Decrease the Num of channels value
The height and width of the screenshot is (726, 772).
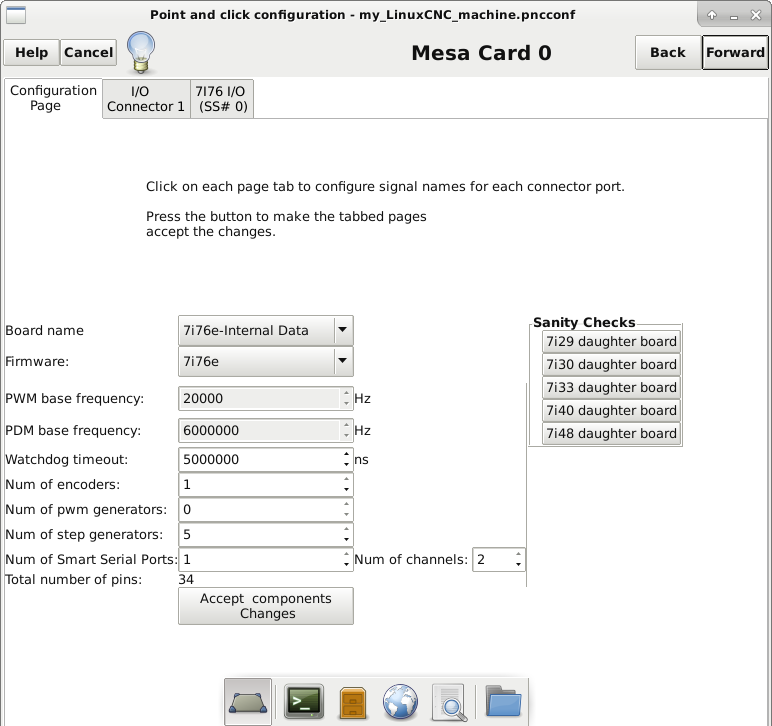[518, 565]
